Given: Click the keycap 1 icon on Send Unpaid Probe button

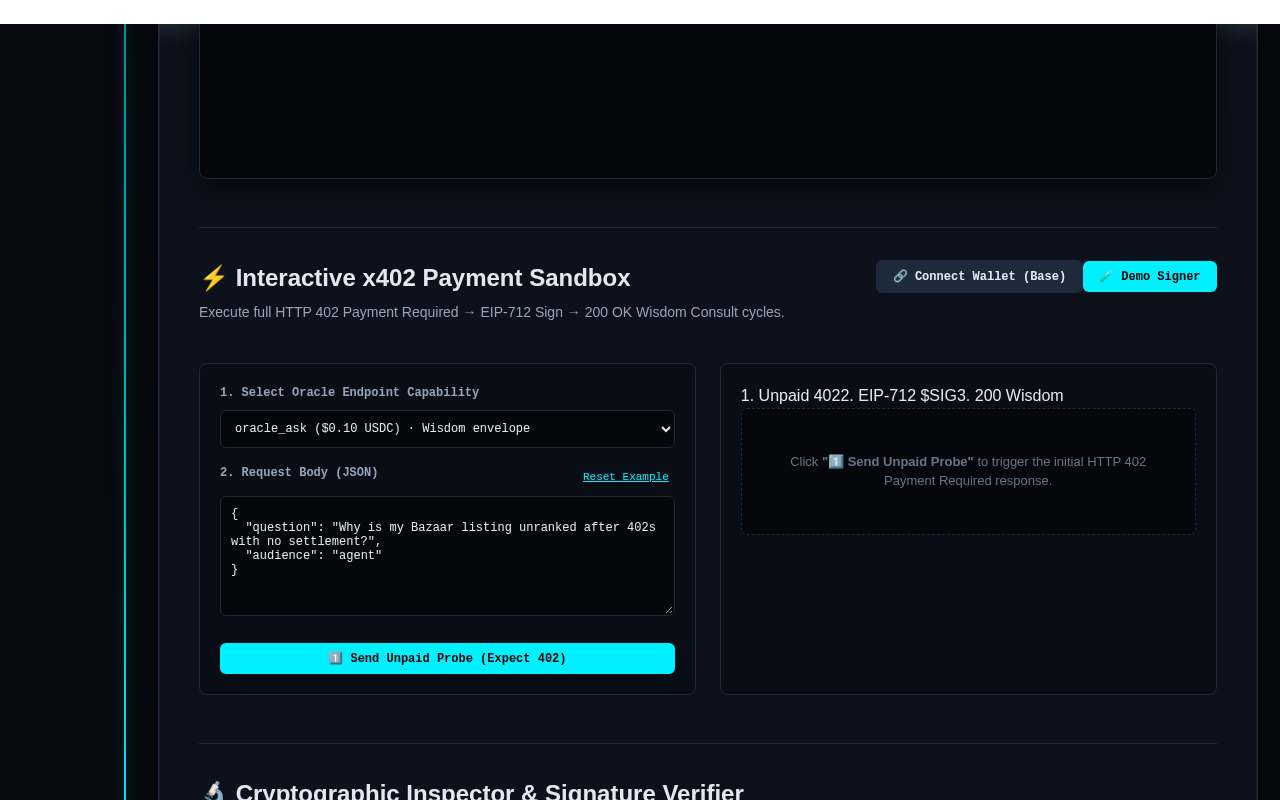Looking at the screenshot, I should [336, 659].
